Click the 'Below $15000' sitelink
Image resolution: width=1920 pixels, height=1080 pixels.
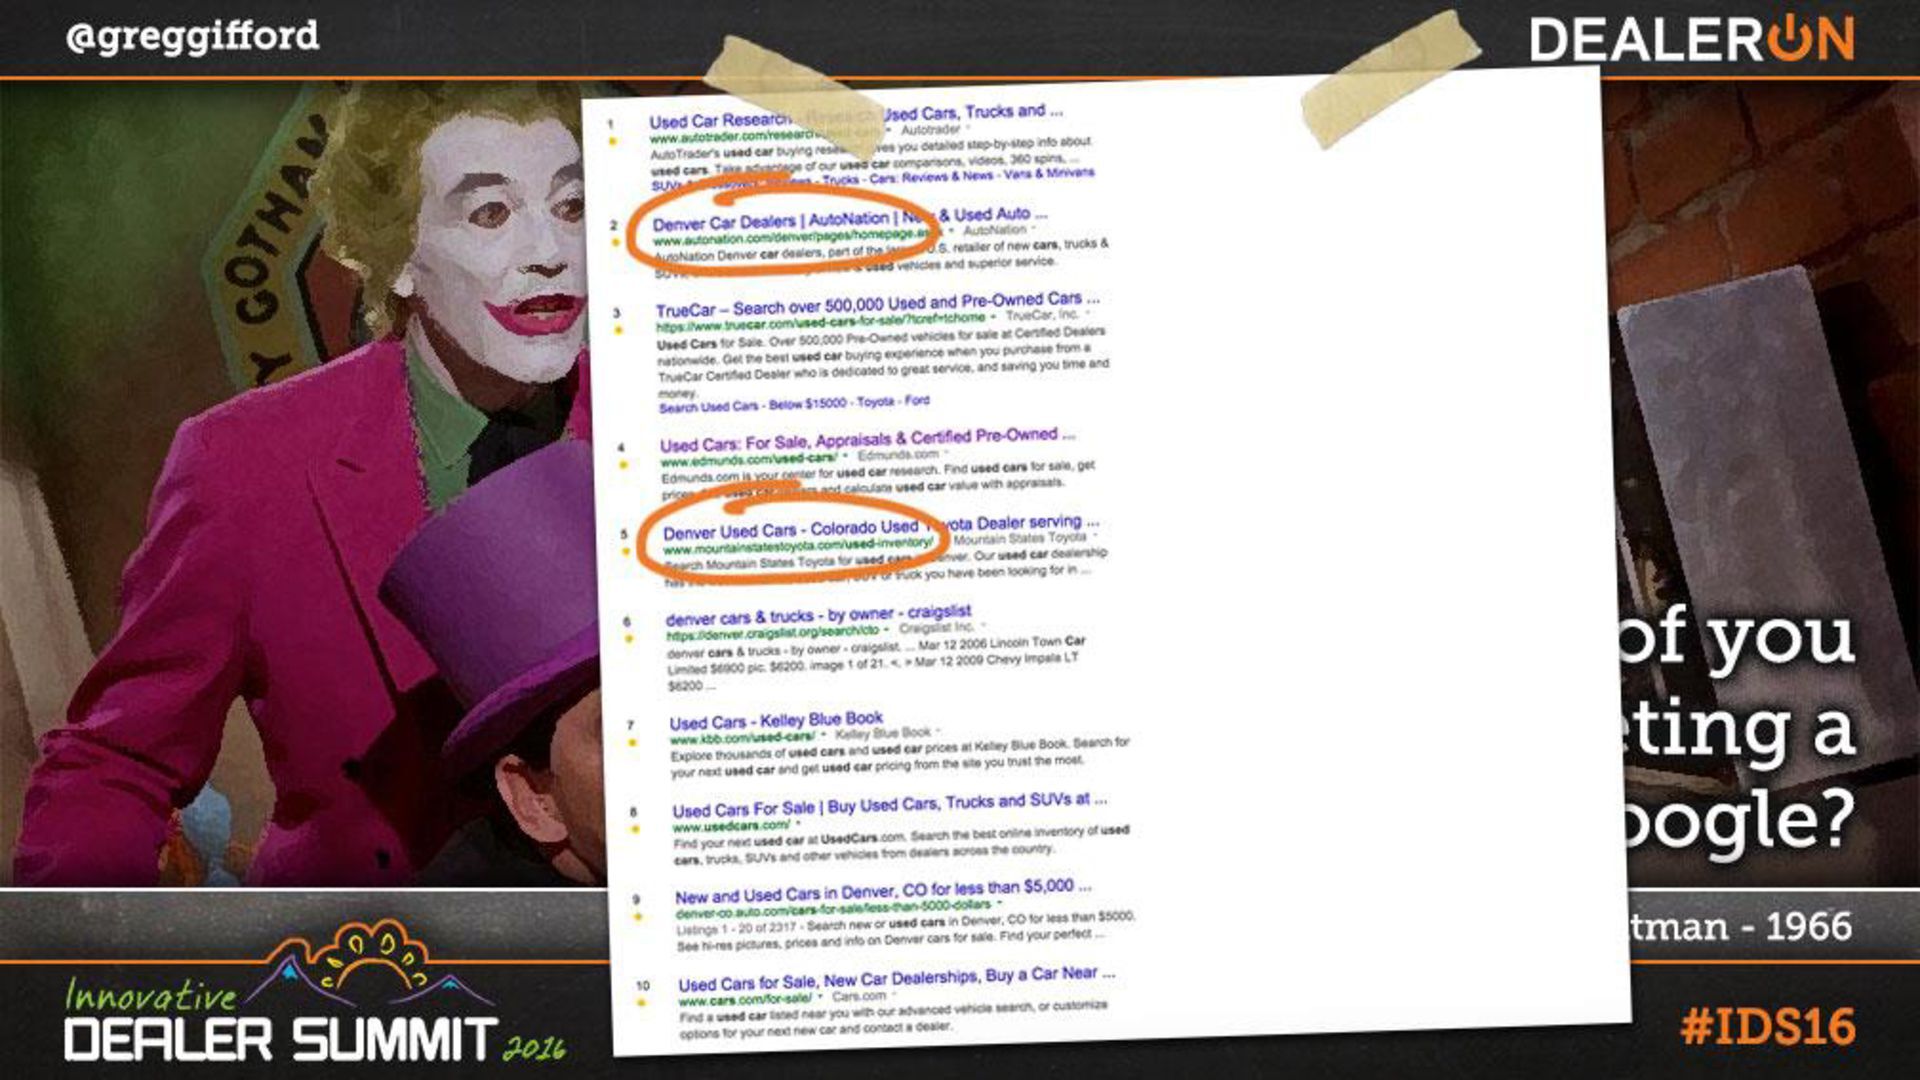pos(807,404)
